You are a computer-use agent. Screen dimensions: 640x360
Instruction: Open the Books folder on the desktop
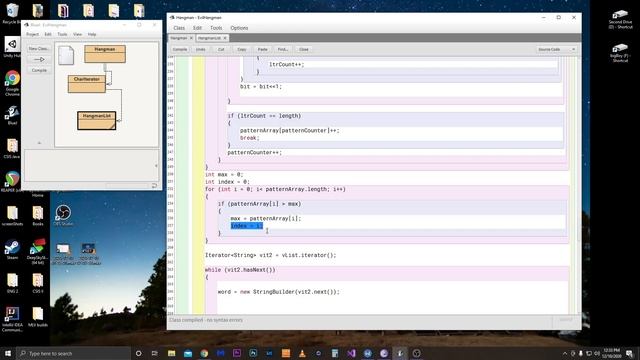coord(38,216)
